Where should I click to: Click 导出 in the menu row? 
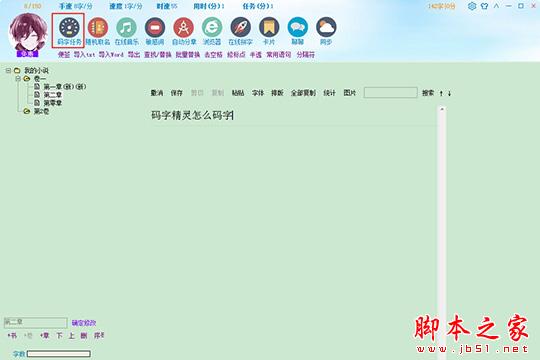tap(134, 54)
